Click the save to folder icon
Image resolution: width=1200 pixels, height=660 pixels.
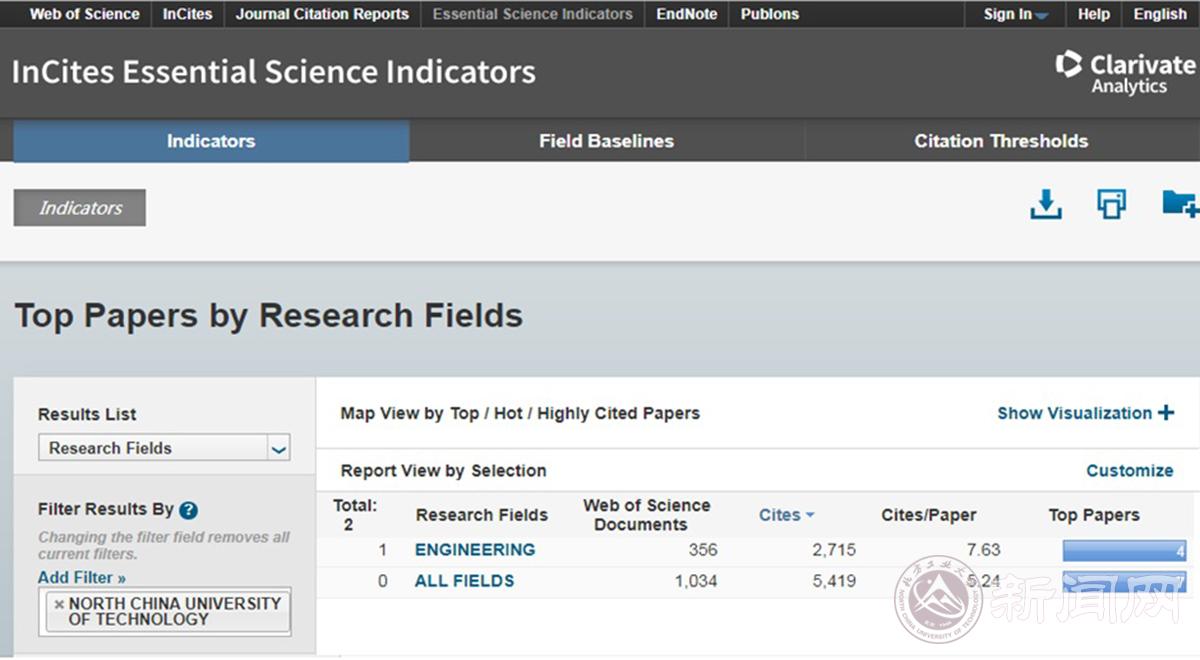pos(1180,204)
